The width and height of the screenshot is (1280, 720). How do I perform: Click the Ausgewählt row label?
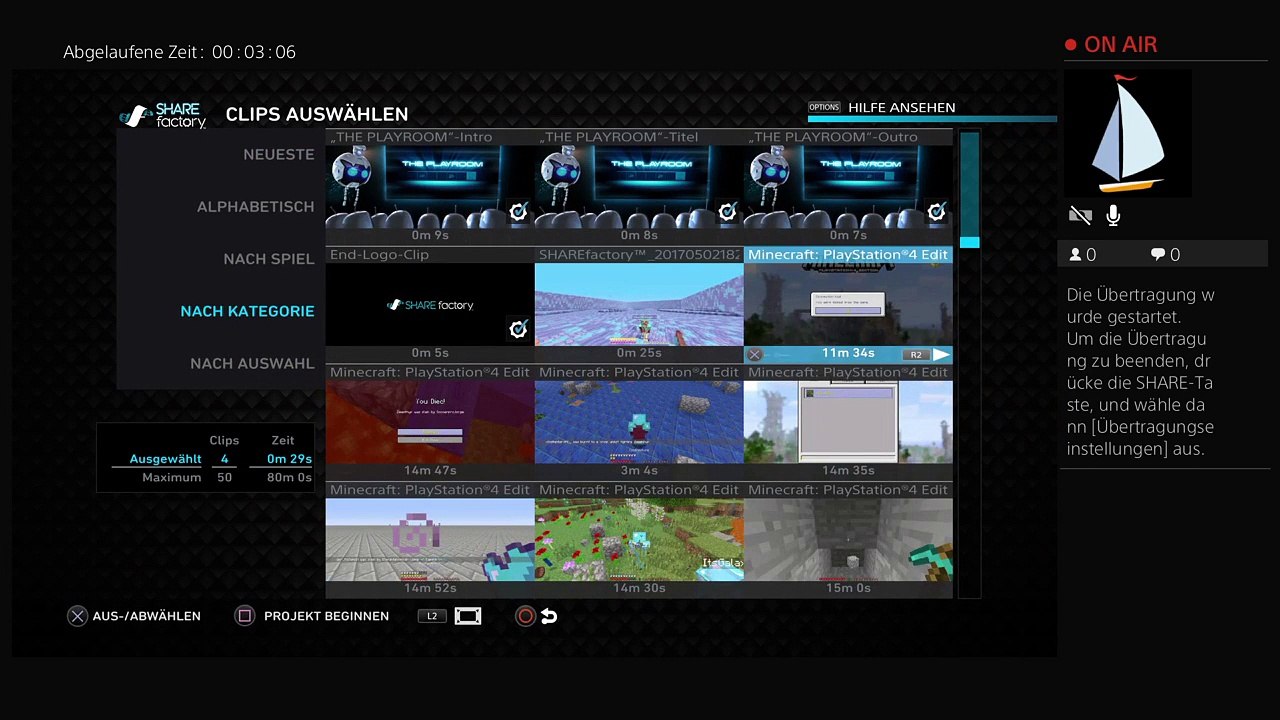click(x=166, y=459)
